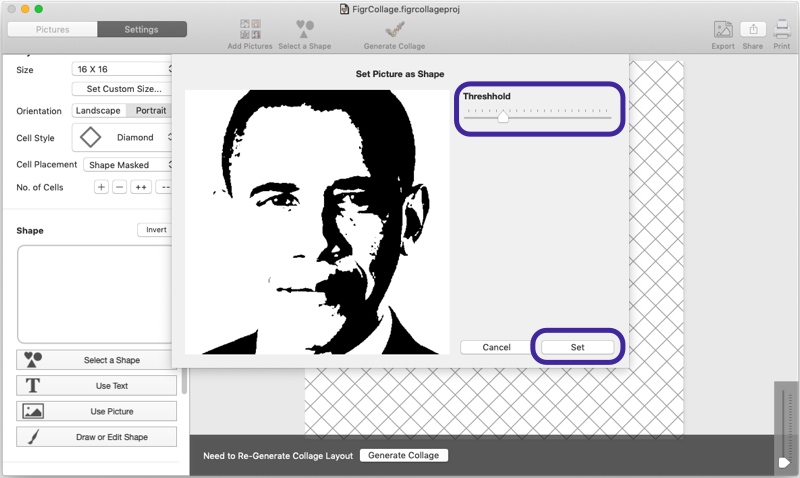This screenshot has height=478, width=800.
Task: Confirm with the Set button
Action: click(578, 347)
